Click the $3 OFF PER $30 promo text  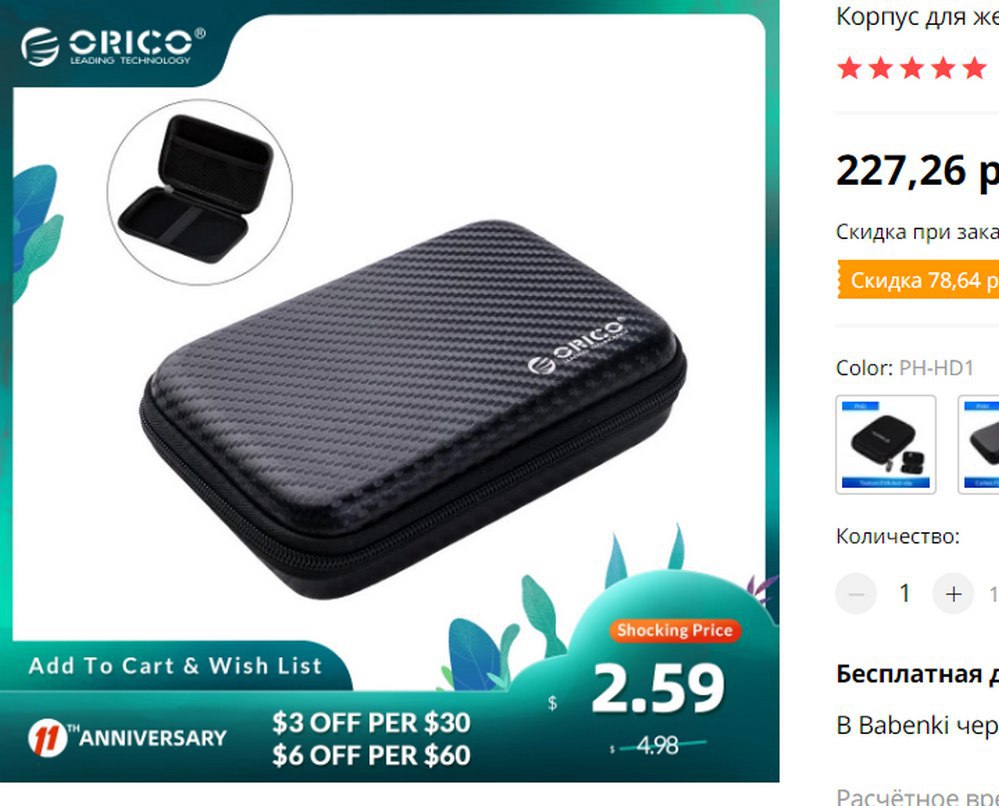point(371,723)
